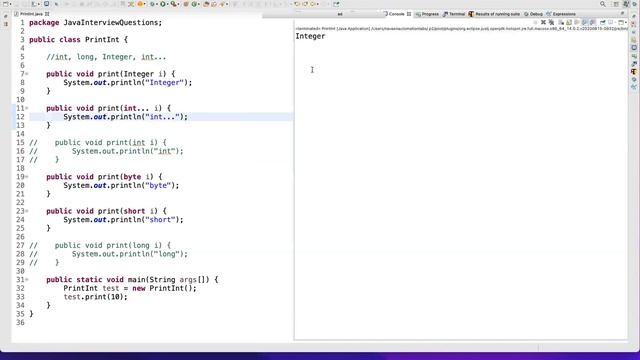Click the Display Selected Console icon
This screenshot has height=360, width=640.
611,22
